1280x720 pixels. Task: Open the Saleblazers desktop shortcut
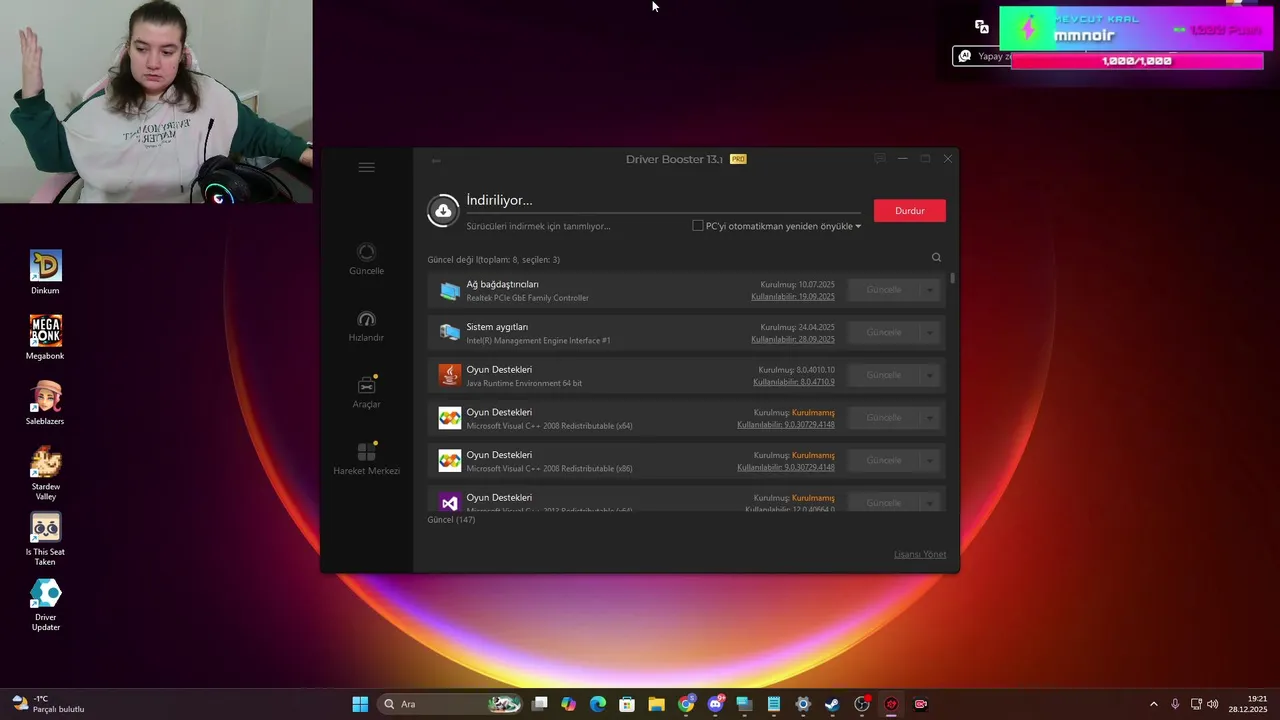pos(45,403)
